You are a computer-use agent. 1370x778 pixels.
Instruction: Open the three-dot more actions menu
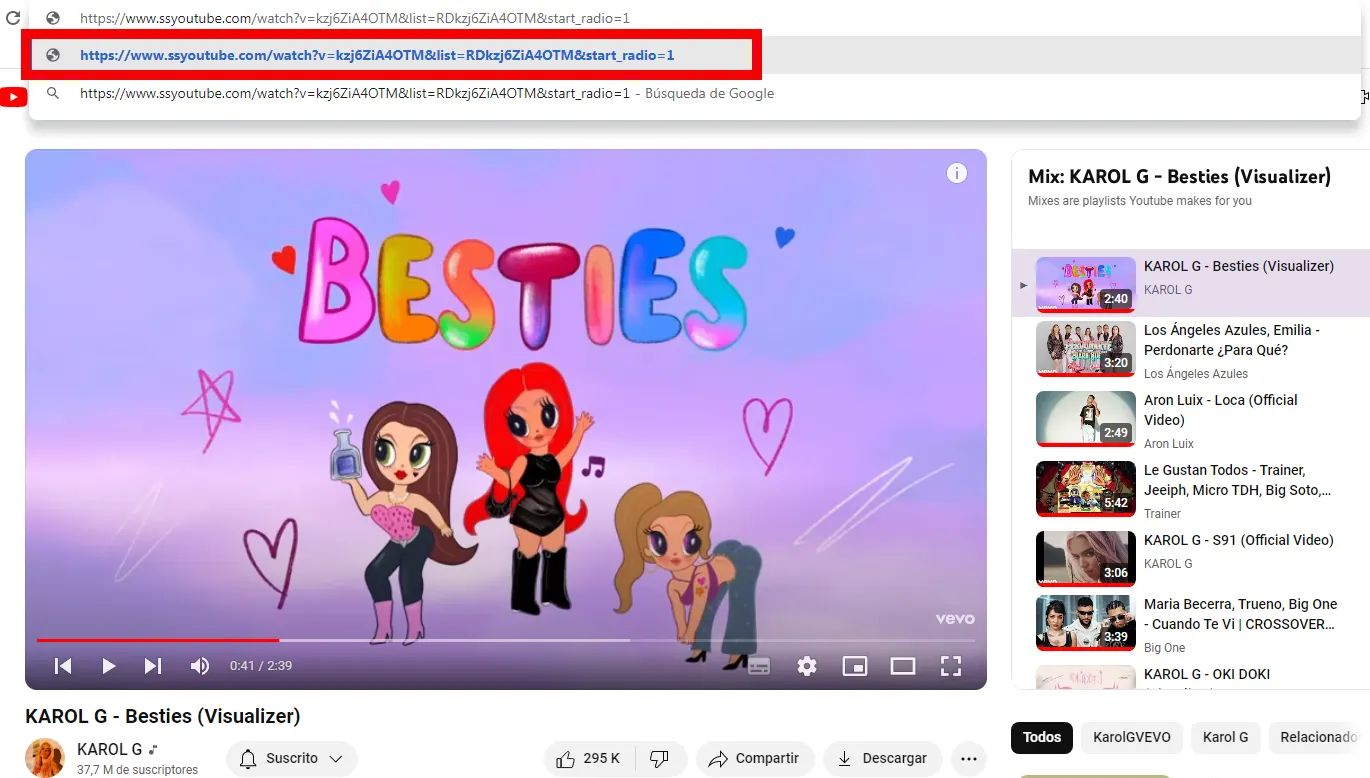[x=968, y=759]
